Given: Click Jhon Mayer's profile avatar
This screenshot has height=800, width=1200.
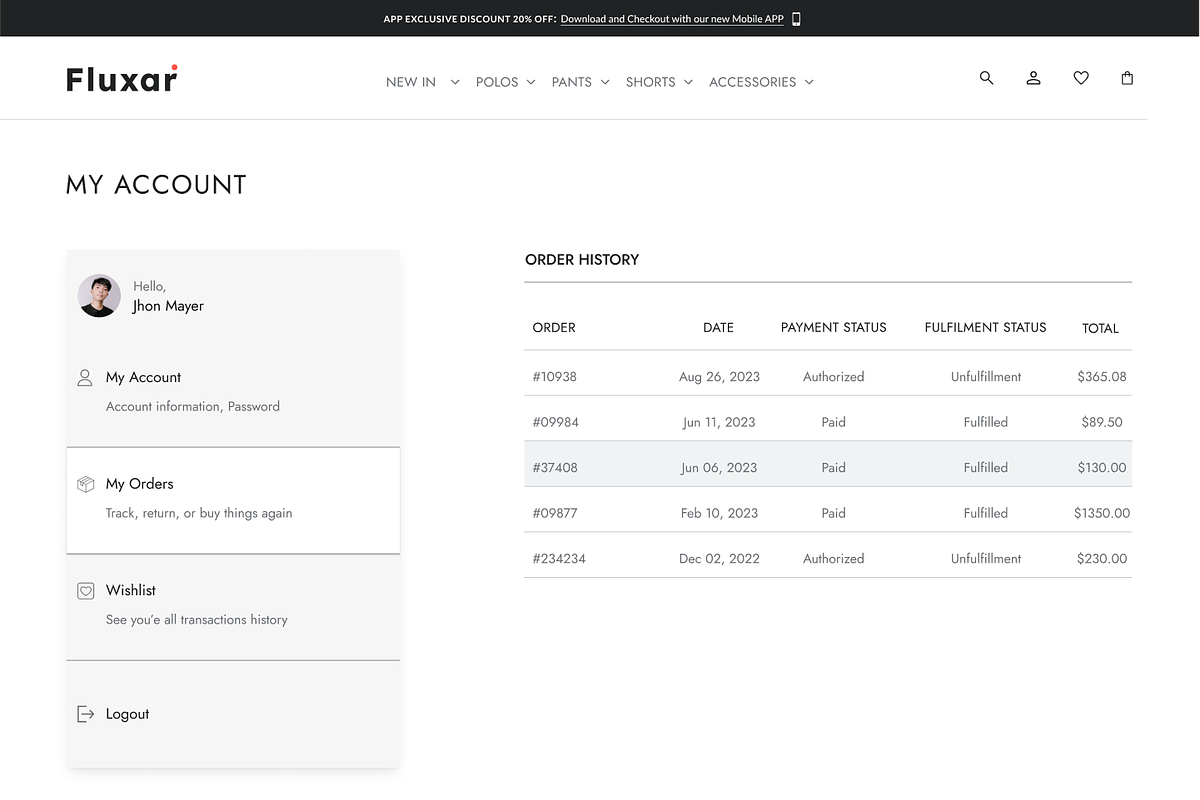Looking at the screenshot, I should (100, 296).
